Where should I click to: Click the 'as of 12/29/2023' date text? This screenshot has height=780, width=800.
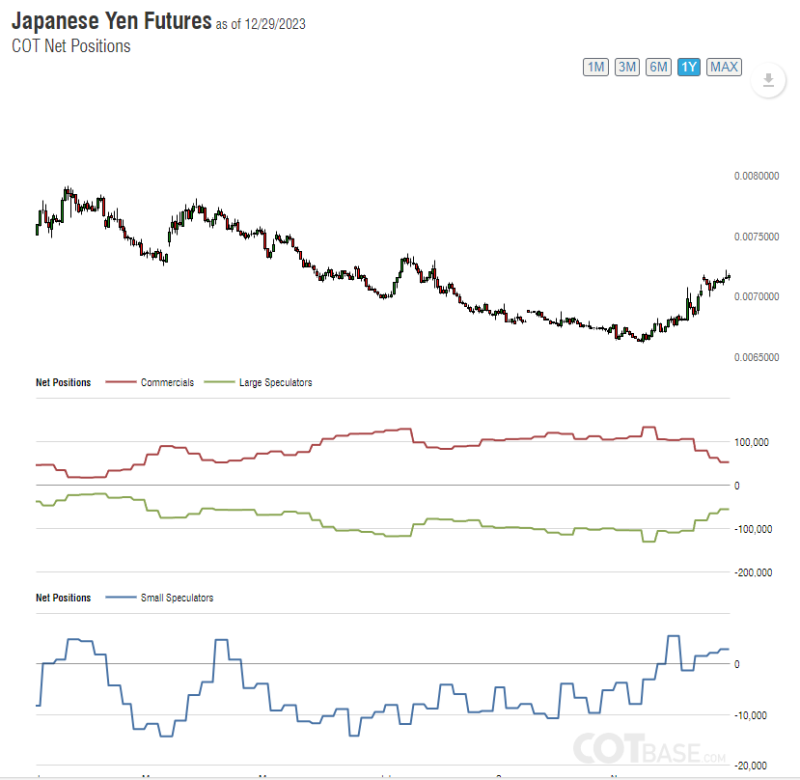[261, 24]
